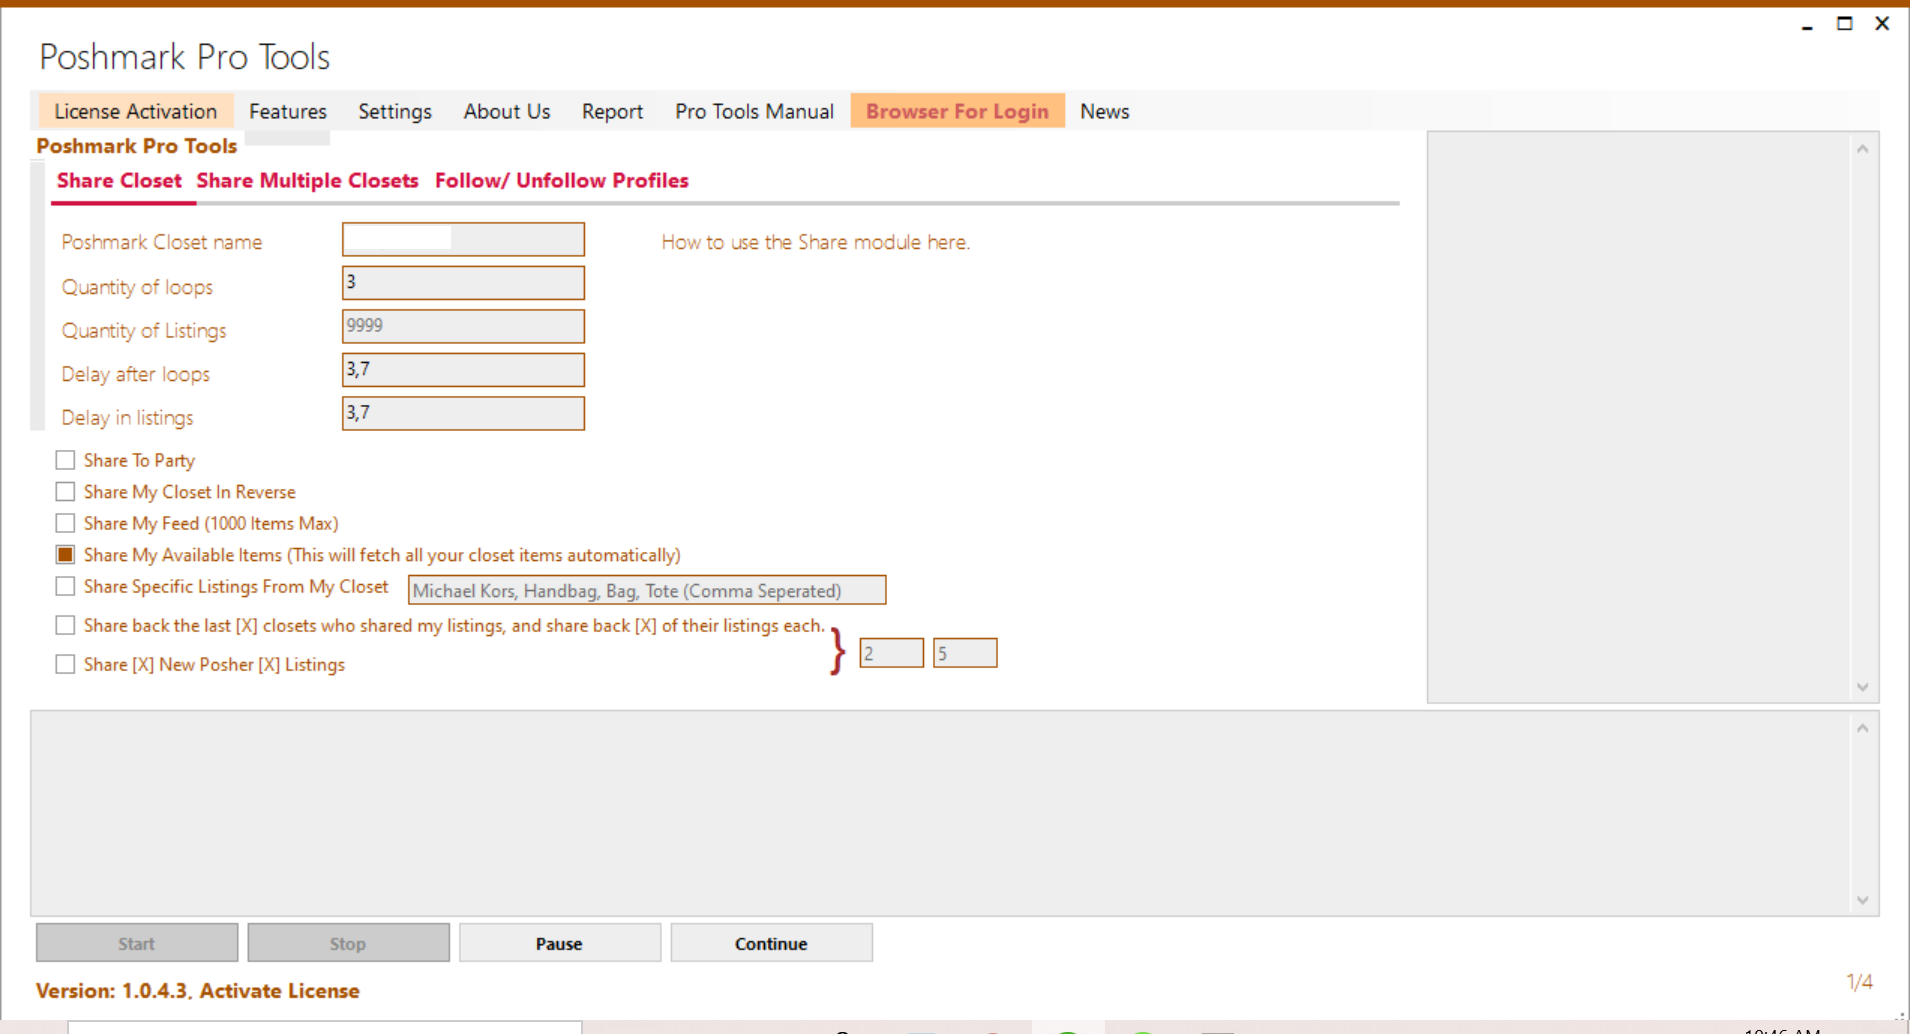Click the Pause button

pos(559,943)
